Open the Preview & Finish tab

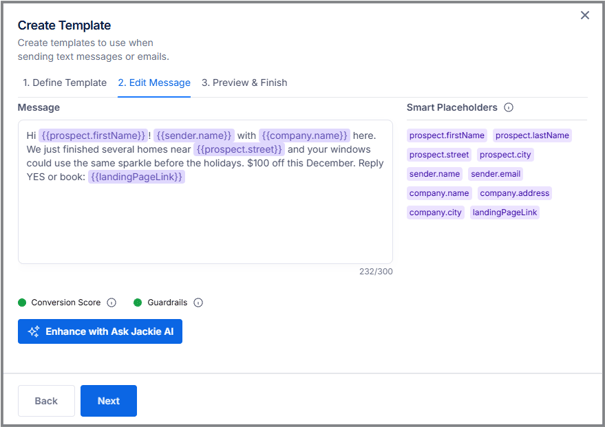(244, 83)
